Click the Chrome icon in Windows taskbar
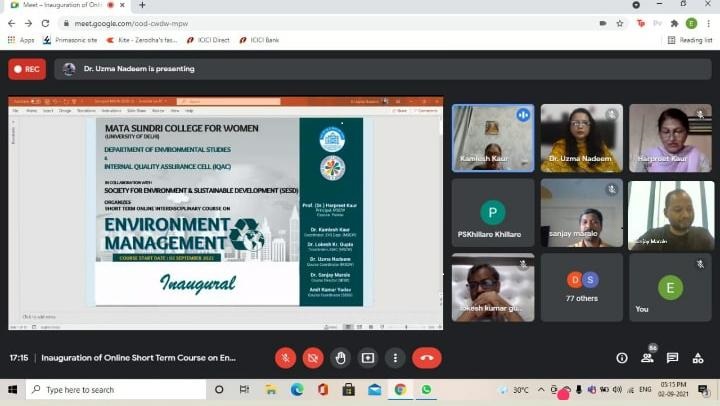The image size is (720, 406). [400, 389]
